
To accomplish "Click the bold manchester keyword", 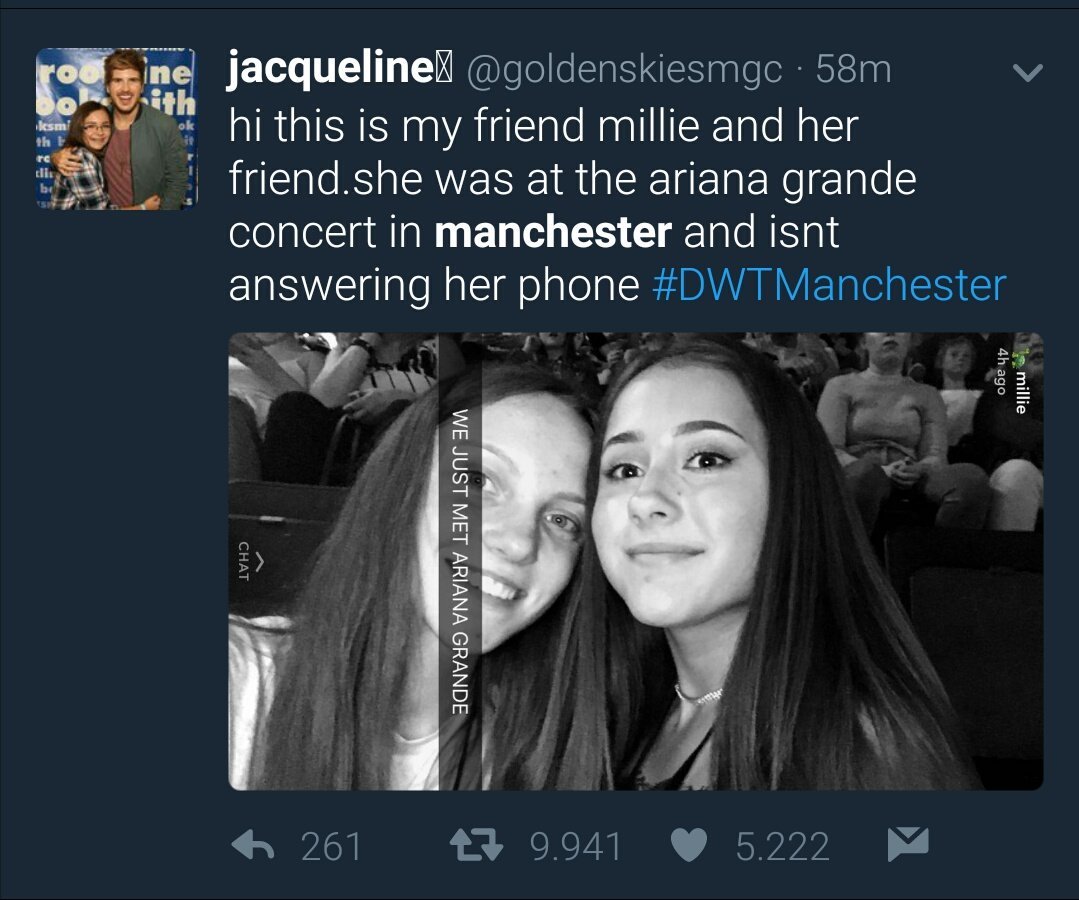I will point(553,232).
